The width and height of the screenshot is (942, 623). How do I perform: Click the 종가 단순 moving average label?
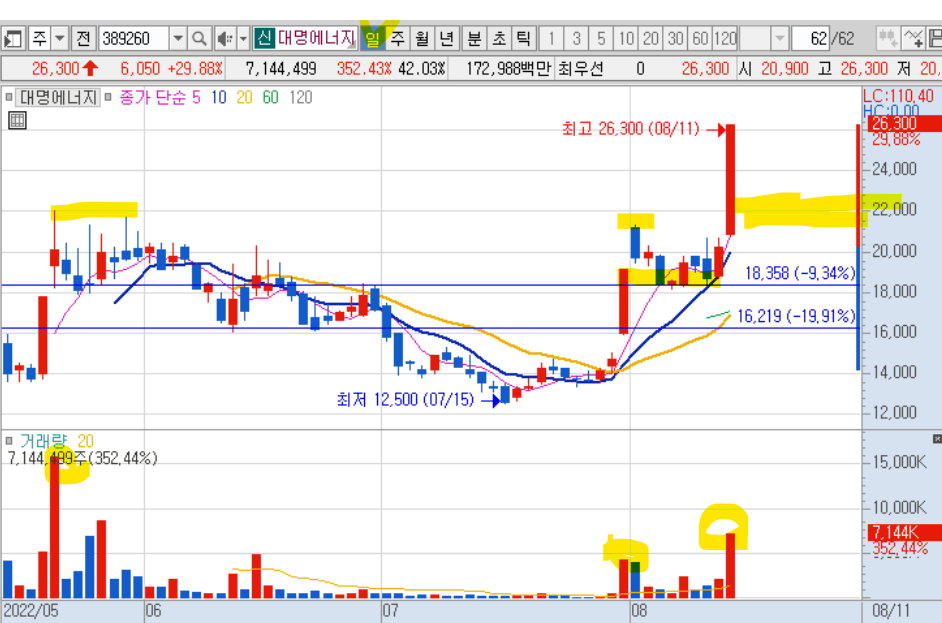click(x=153, y=97)
